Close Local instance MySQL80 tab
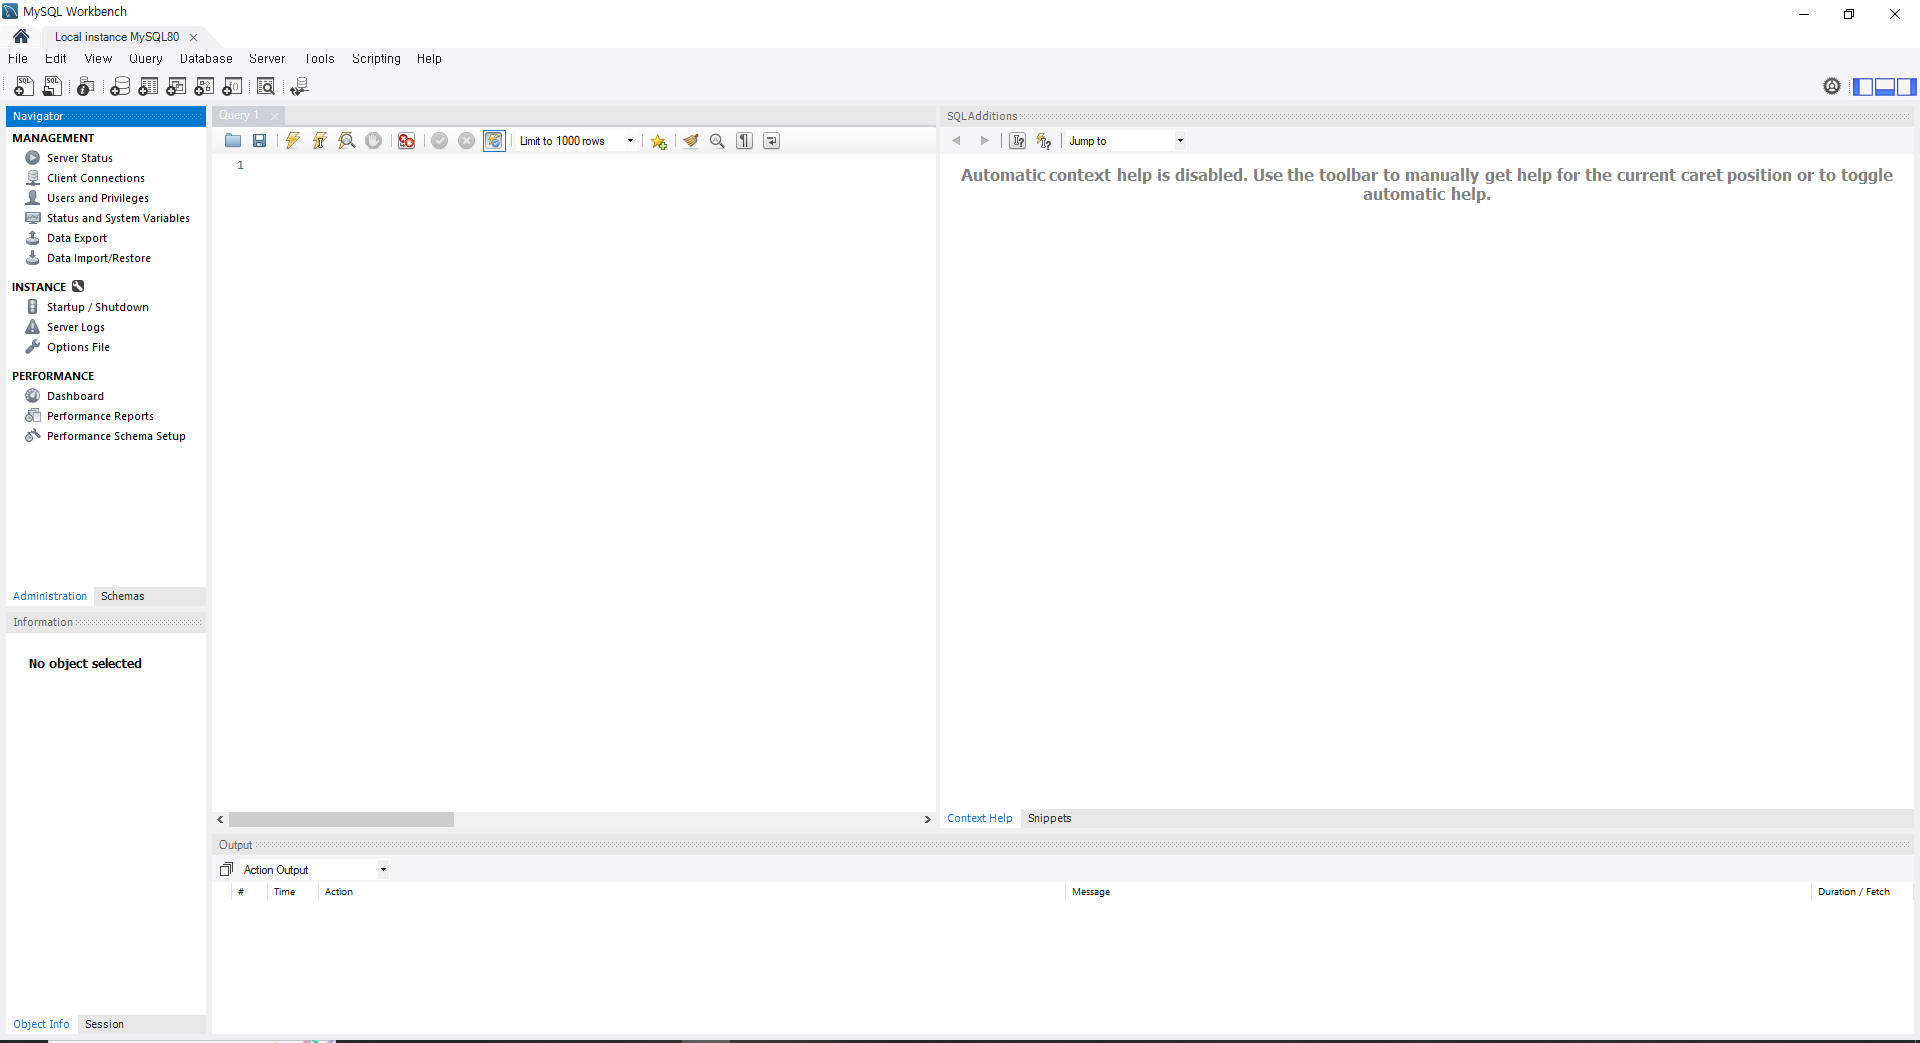The image size is (1920, 1043). click(194, 37)
